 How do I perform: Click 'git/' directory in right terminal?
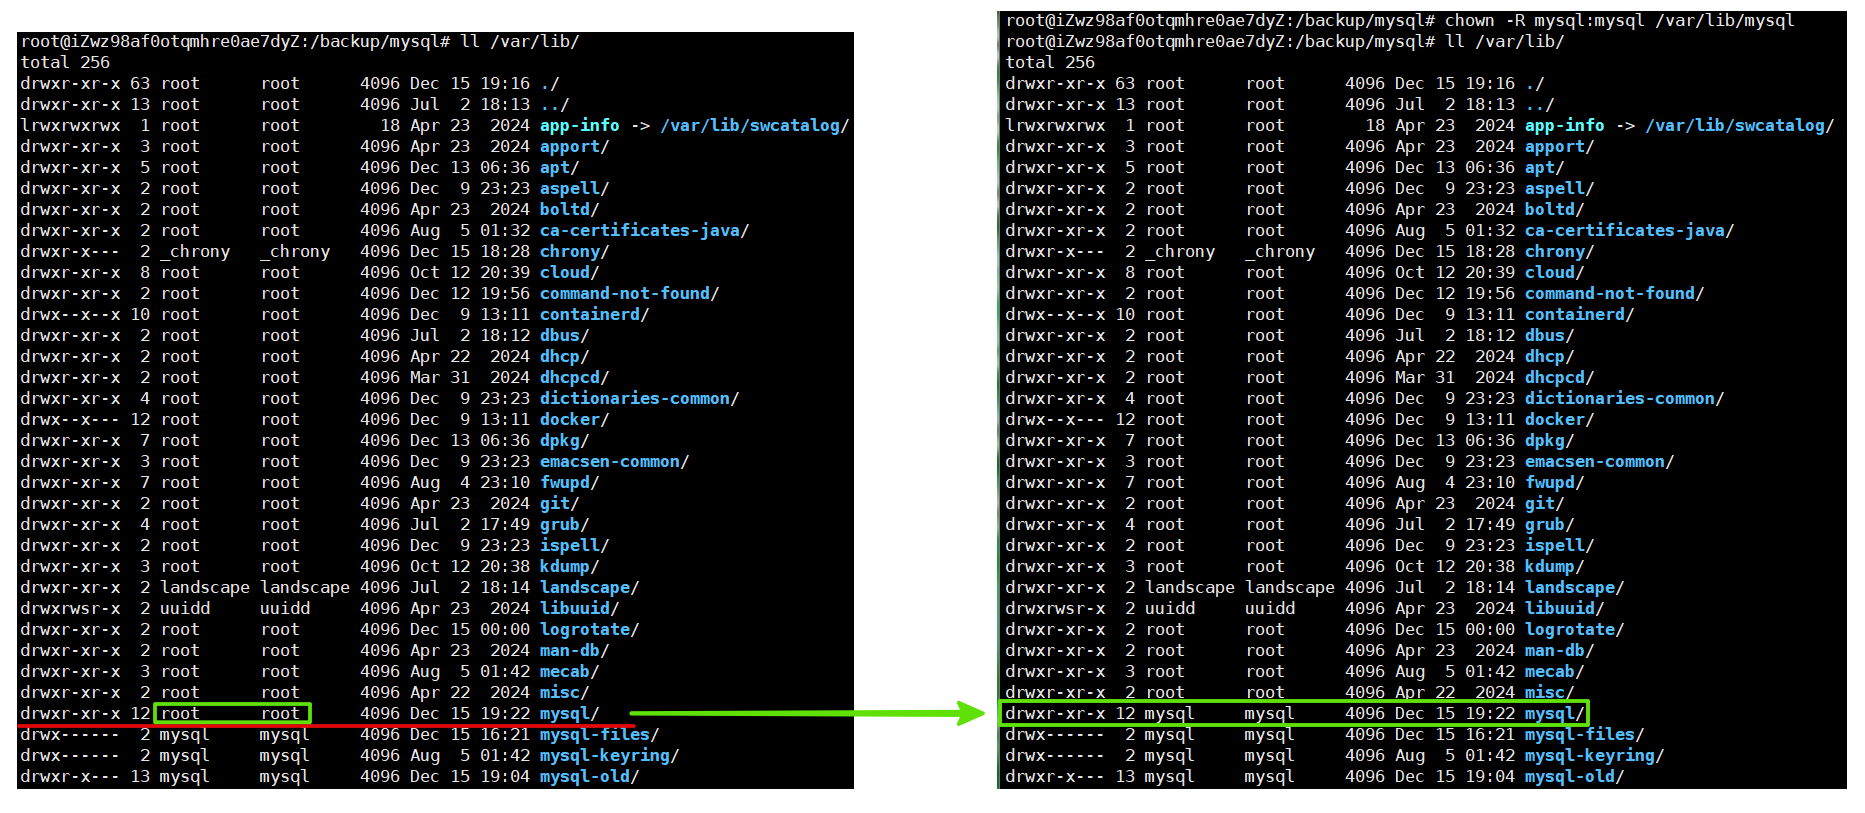point(1545,504)
